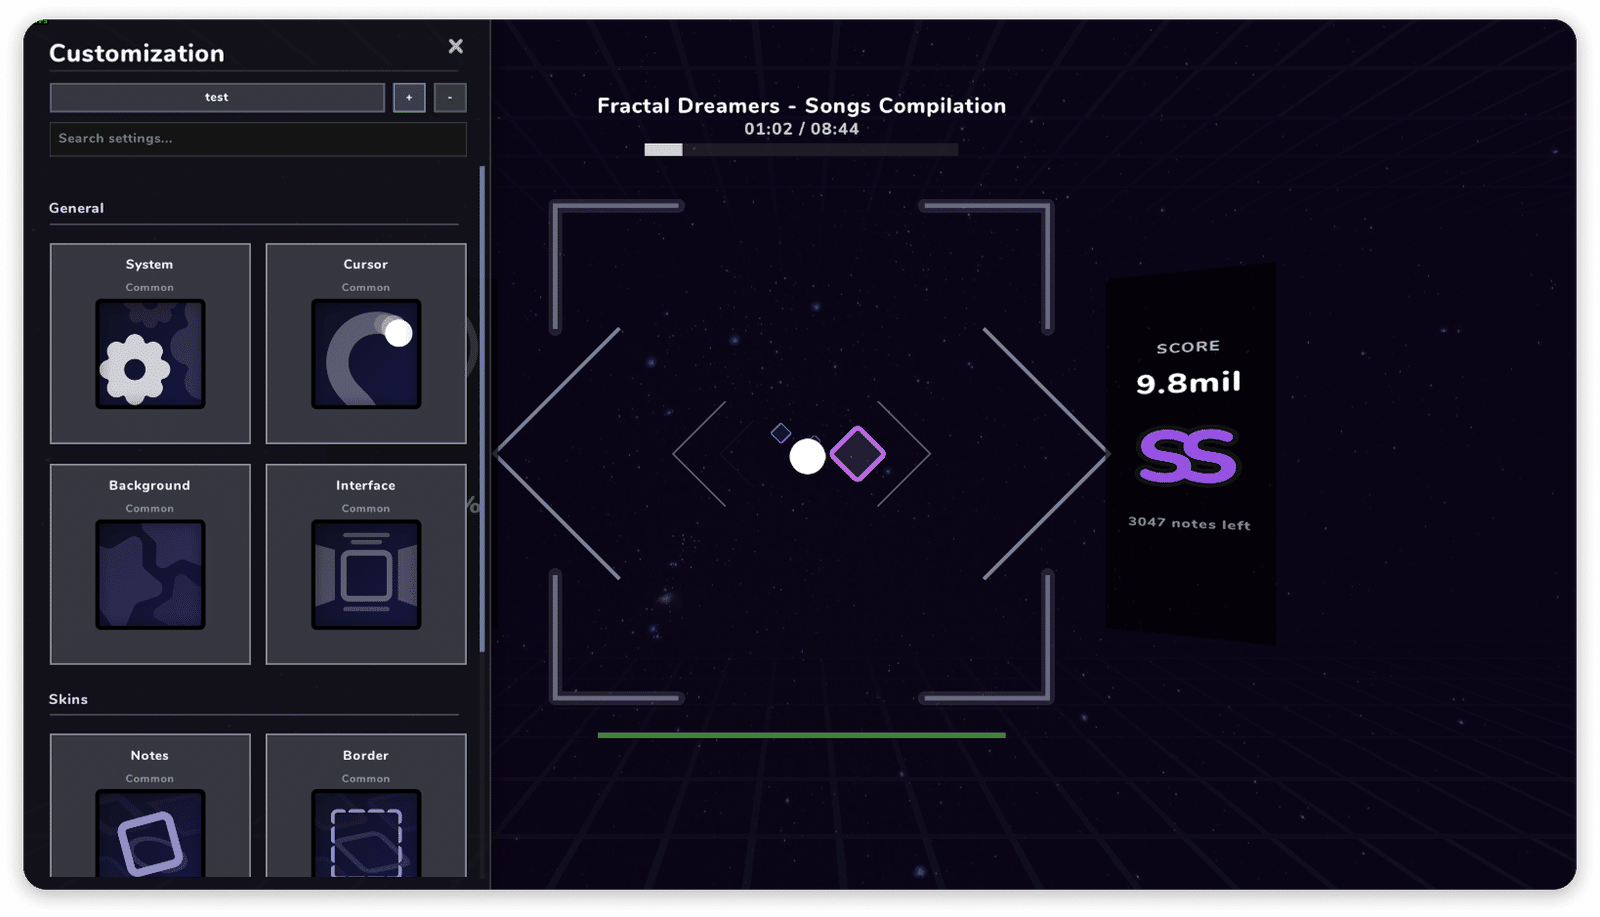Remove profile with the minus button
Screen dimensions: 1600x917
450,97
